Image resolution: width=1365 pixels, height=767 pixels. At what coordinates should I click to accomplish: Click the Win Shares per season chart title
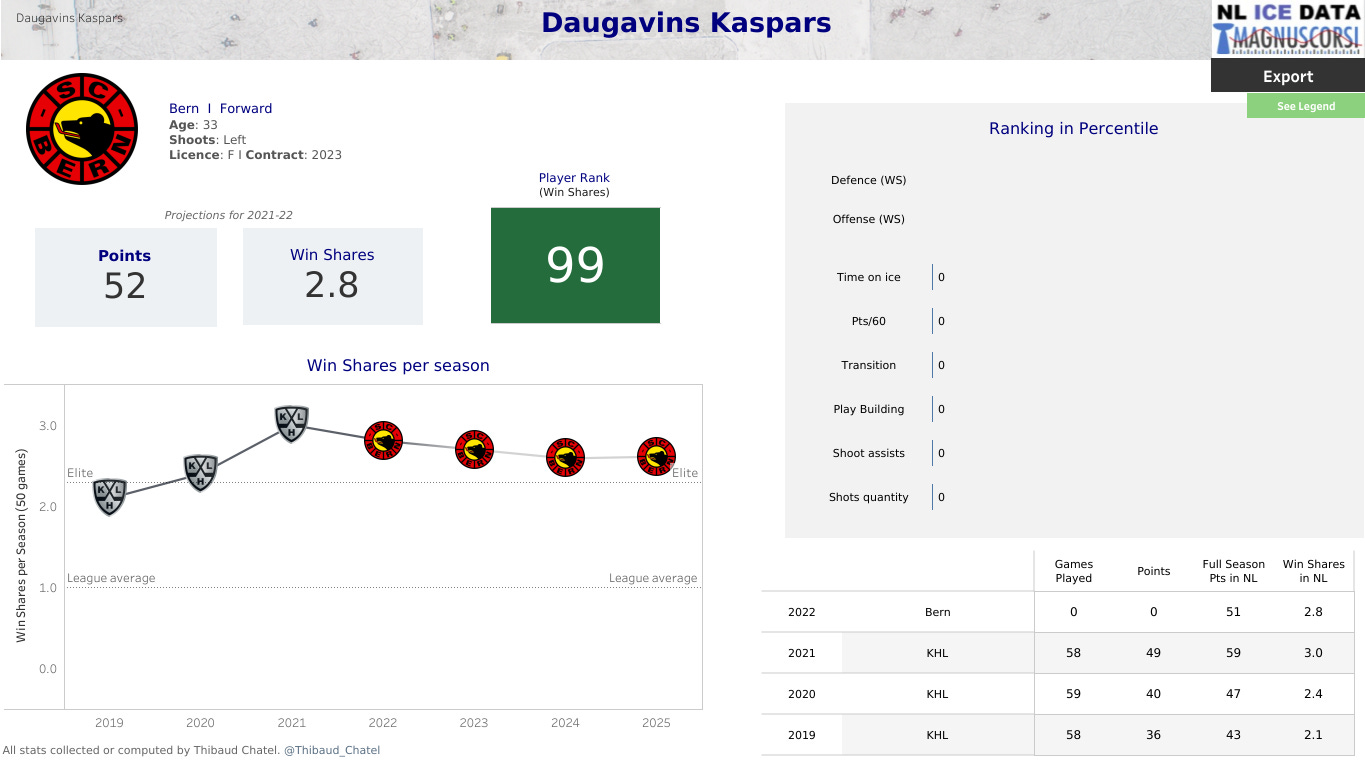398,365
